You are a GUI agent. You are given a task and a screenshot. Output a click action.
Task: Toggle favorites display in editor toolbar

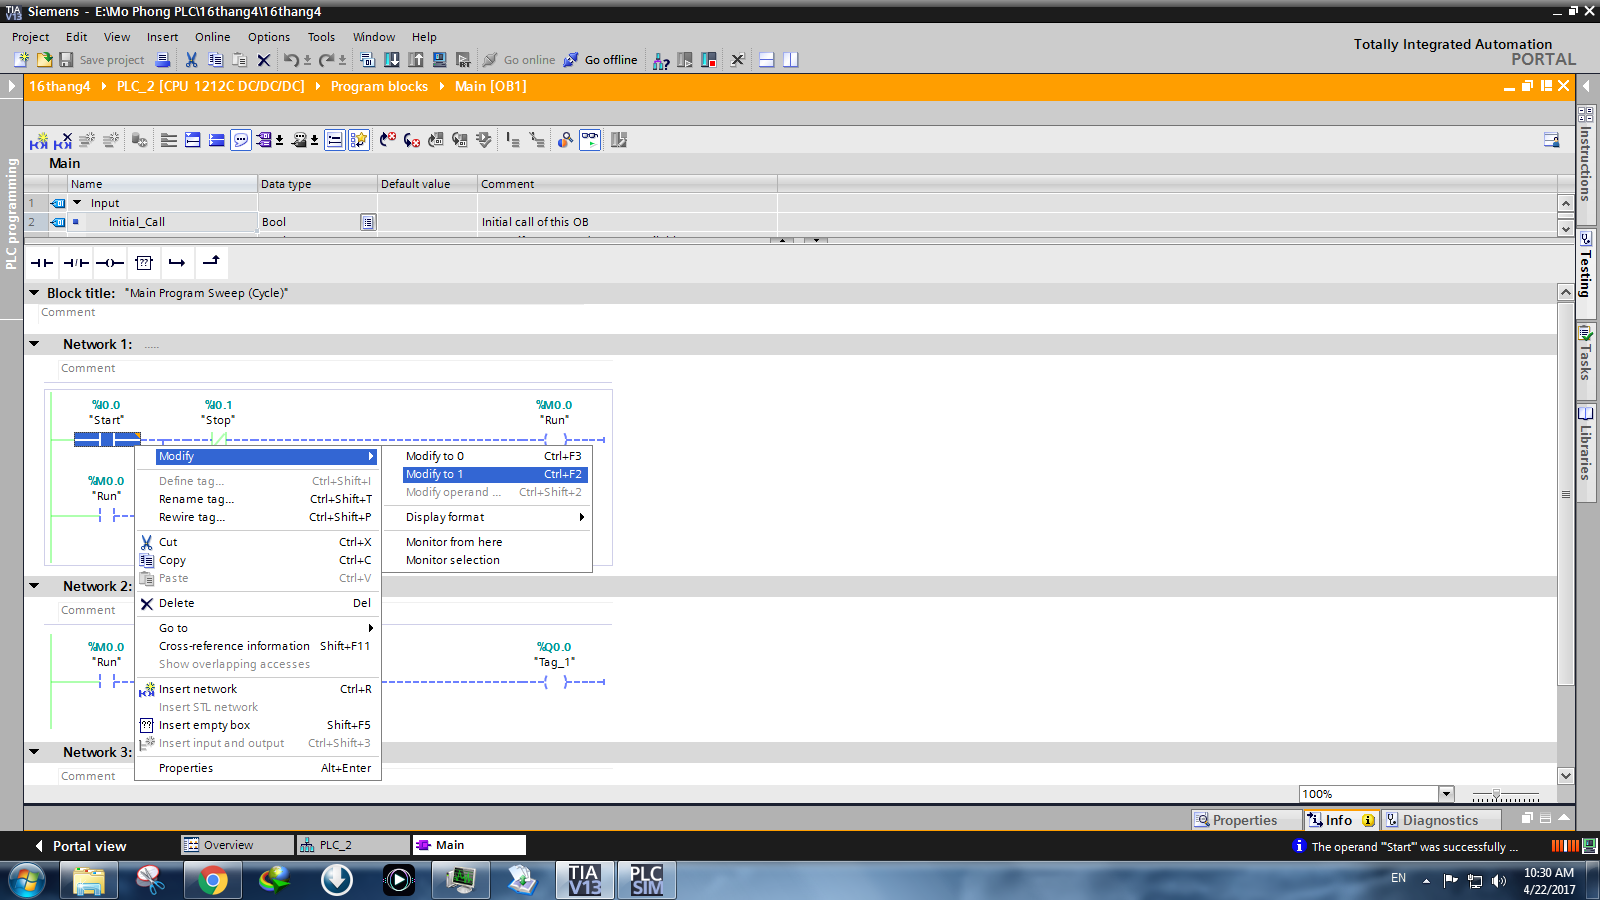click(359, 141)
